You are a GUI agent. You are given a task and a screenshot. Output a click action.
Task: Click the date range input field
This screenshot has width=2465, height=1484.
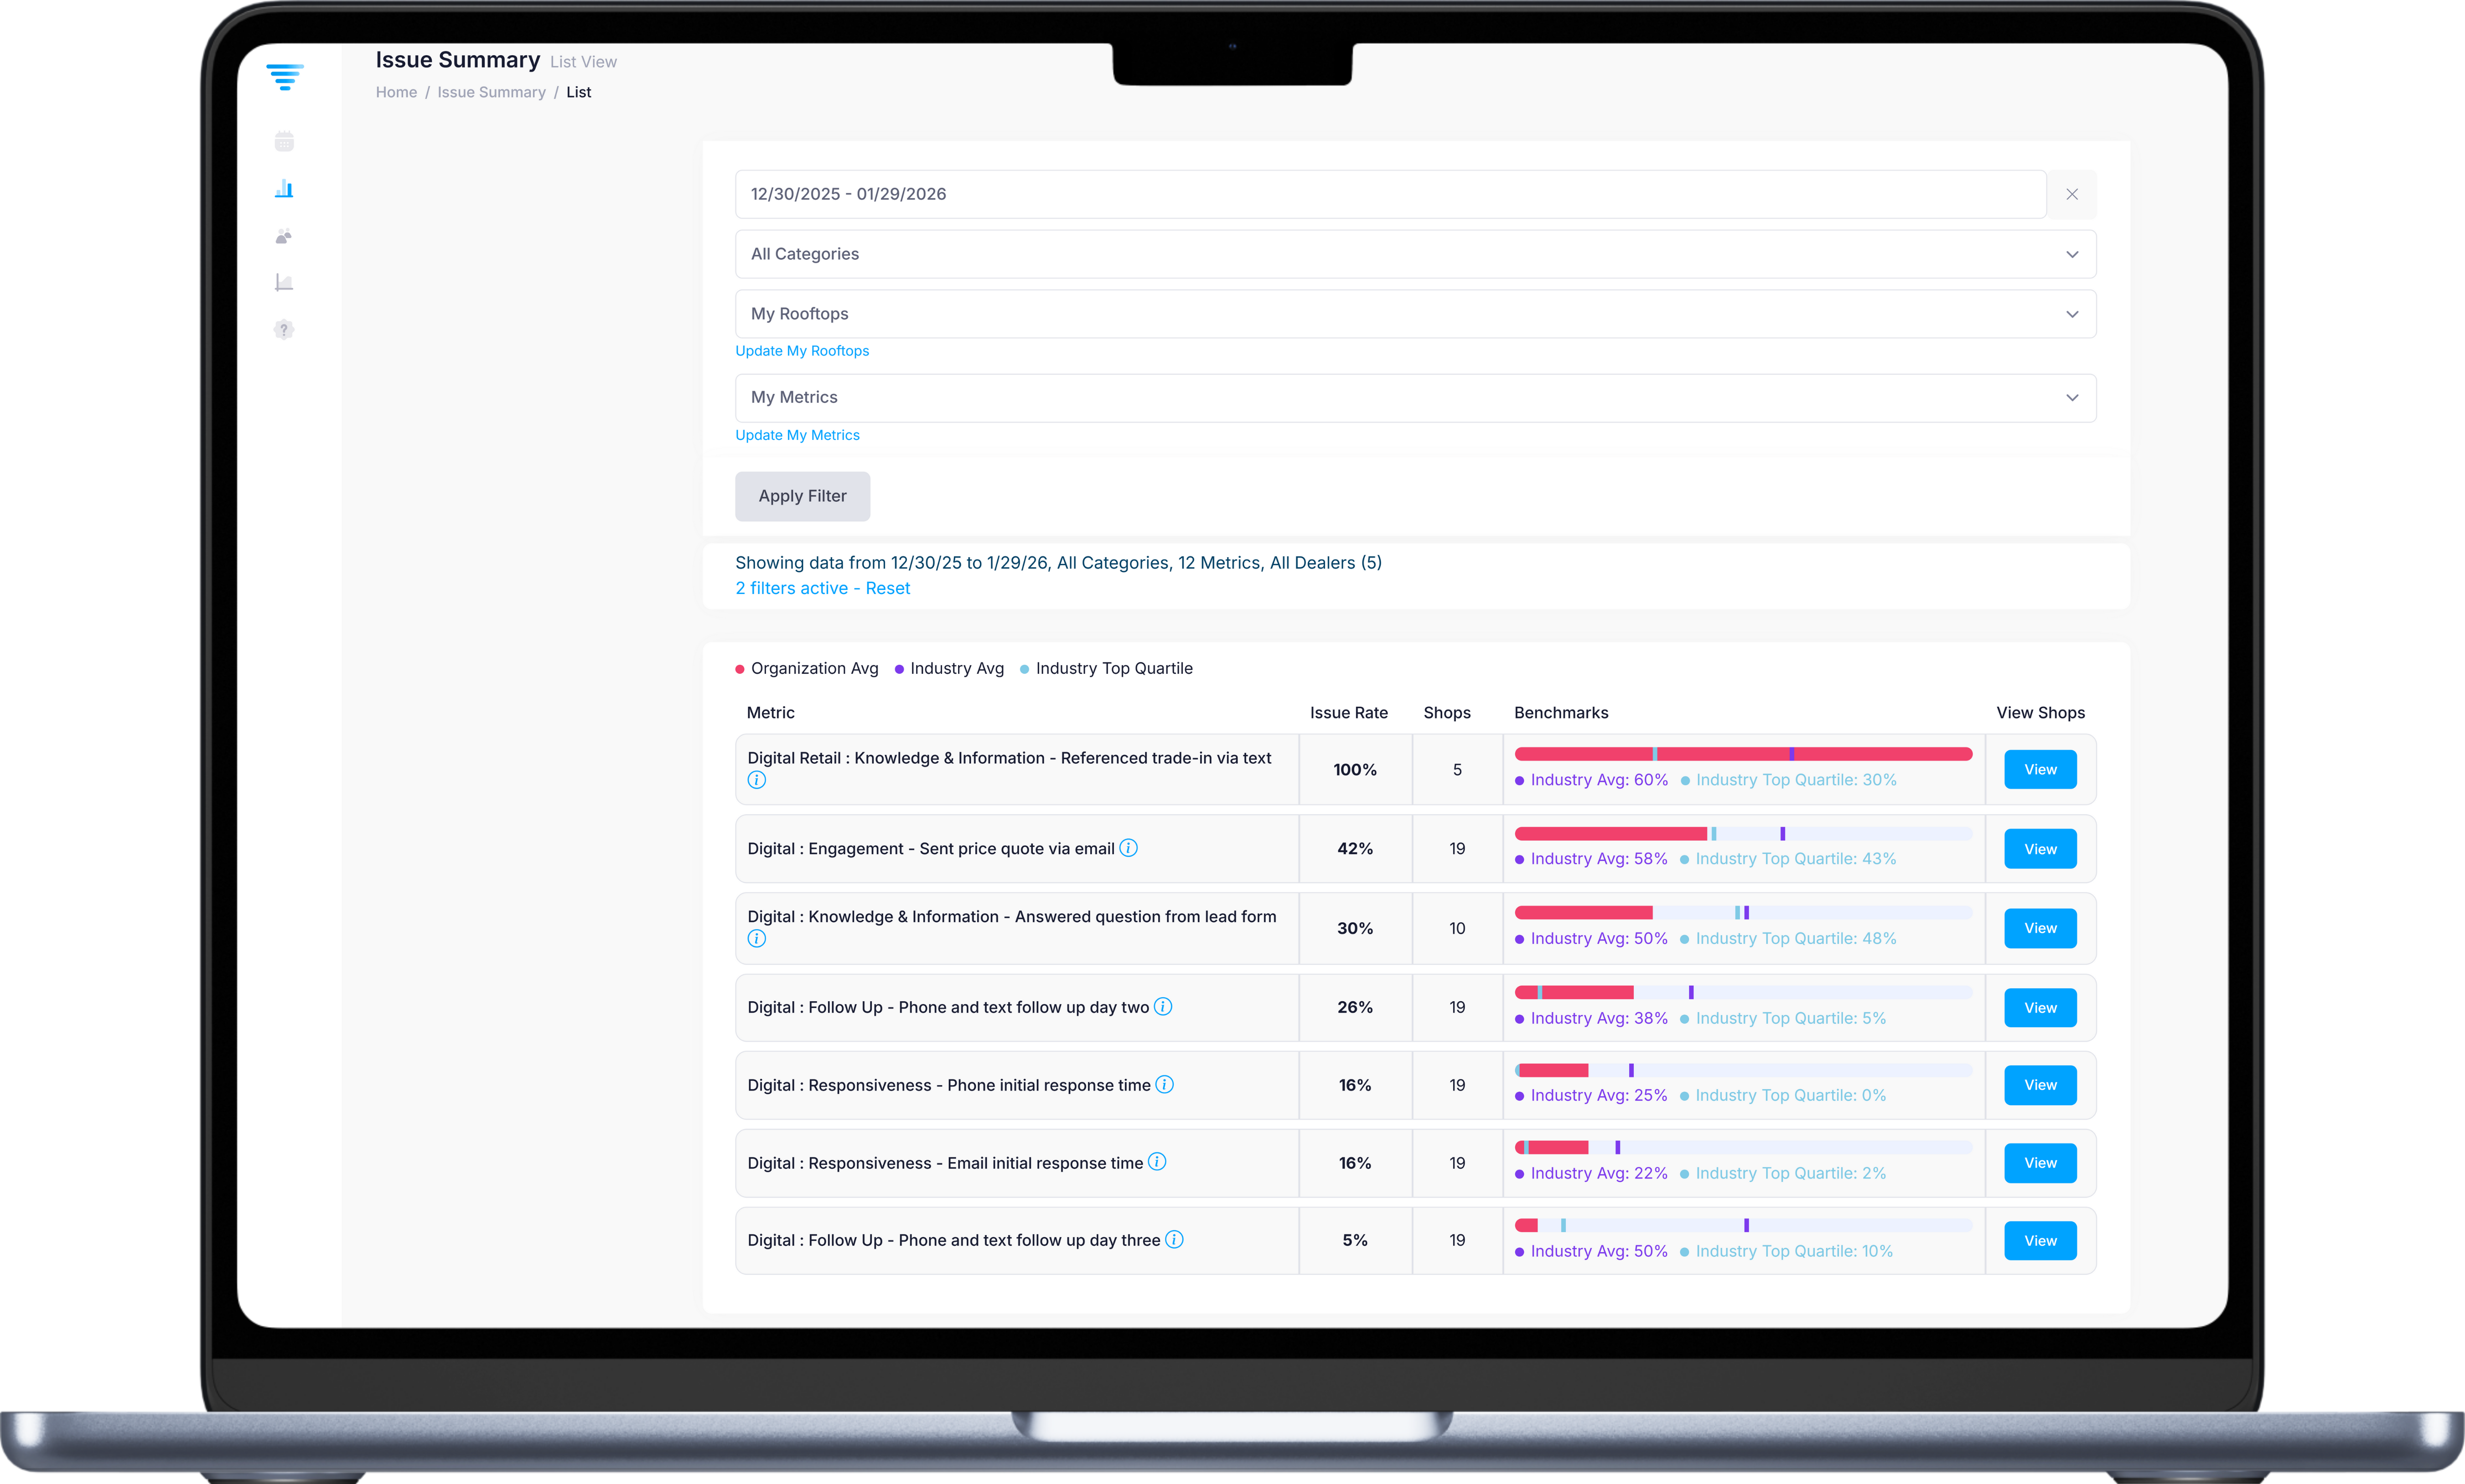(x=1390, y=194)
